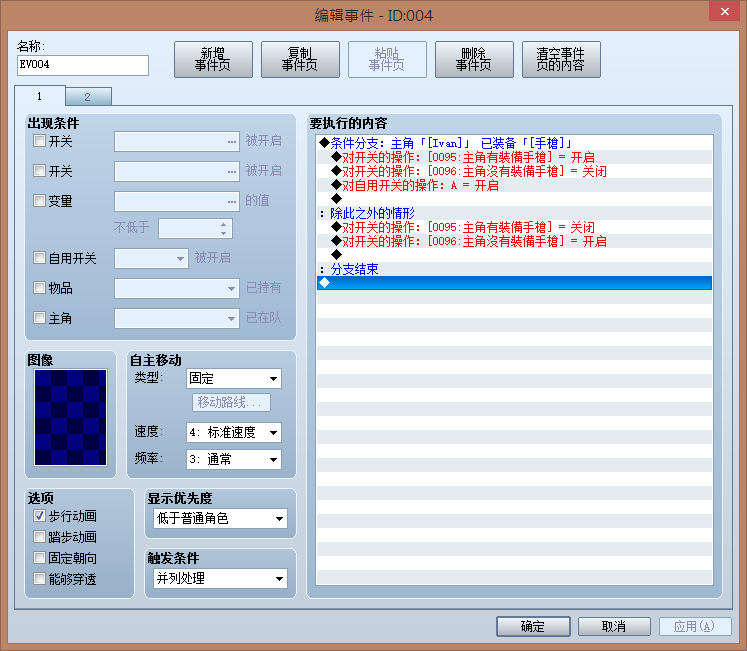Select line 0095 主角有裝備手槍 = 开启
The height and width of the screenshot is (651, 747).
click(515, 157)
